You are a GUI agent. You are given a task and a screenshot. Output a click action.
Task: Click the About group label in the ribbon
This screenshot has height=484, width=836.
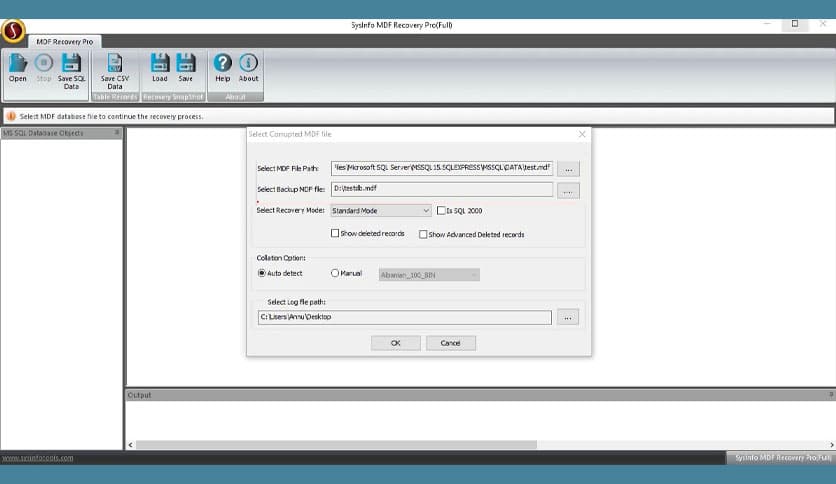pyautogui.click(x=235, y=97)
